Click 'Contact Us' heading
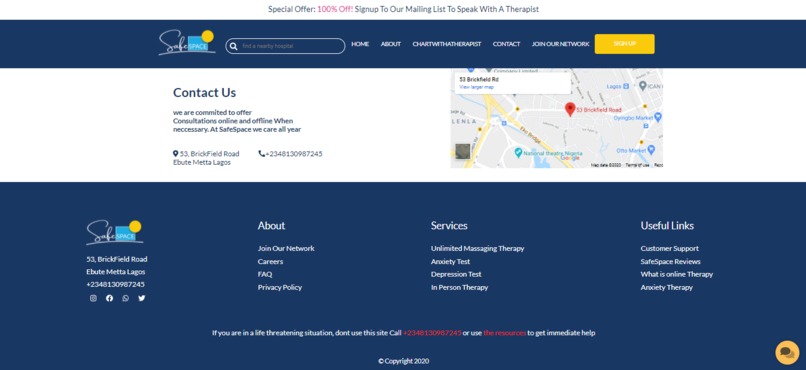The width and height of the screenshot is (806, 370). [205, 92]
